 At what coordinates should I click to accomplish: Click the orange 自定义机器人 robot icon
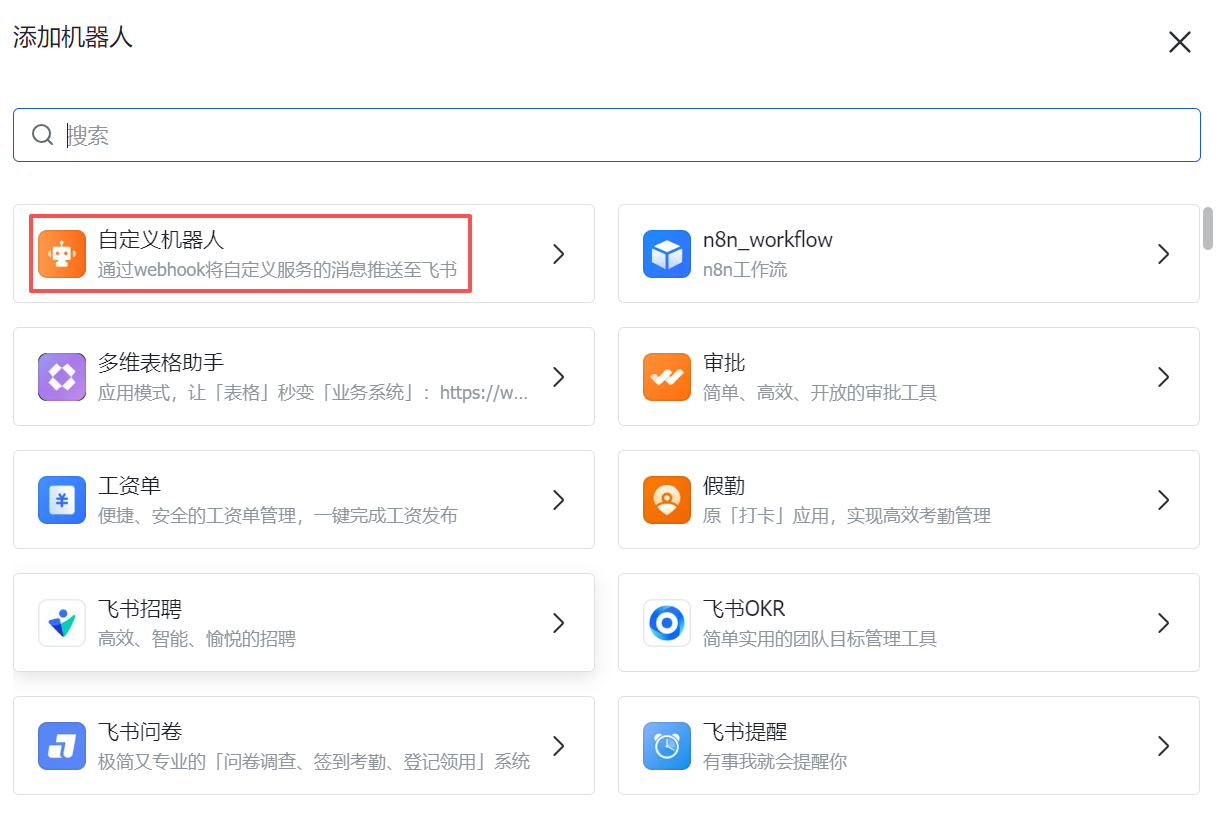click(x=62, y=254)
